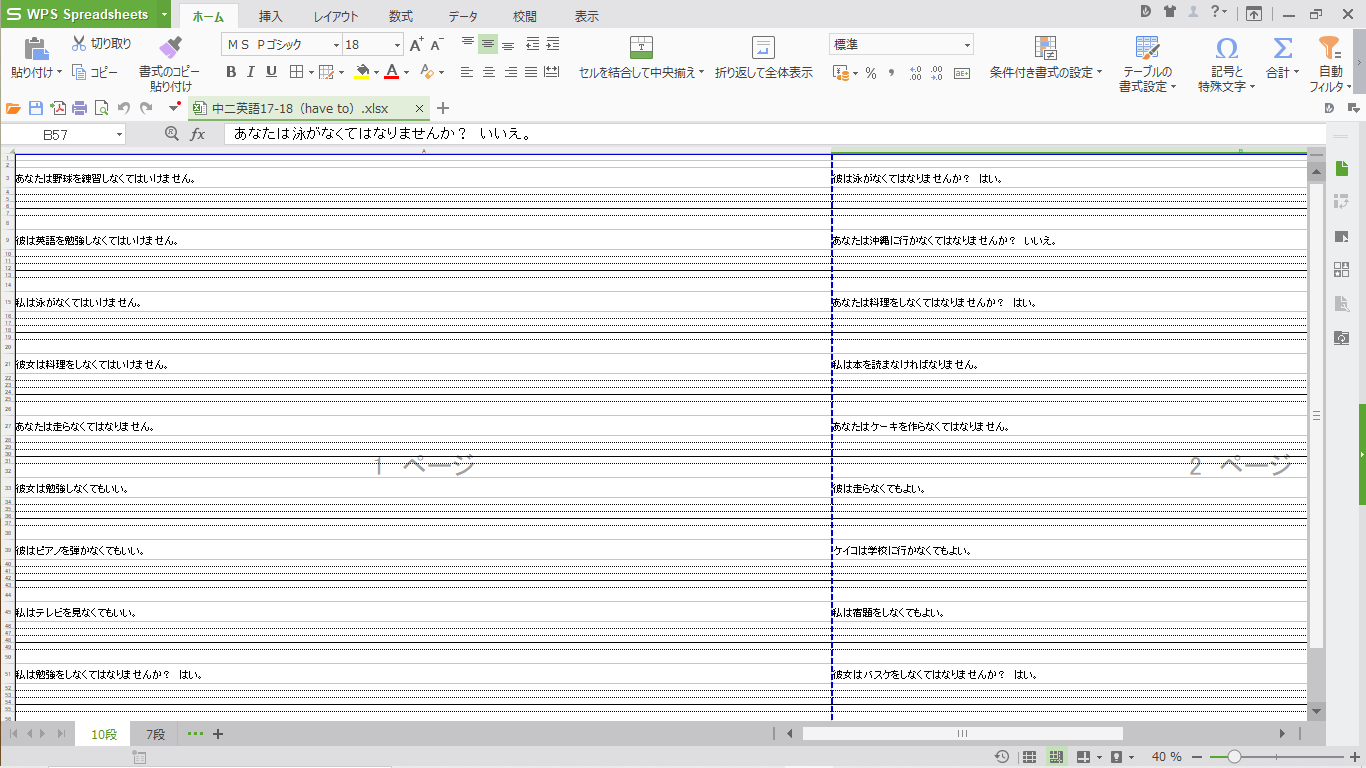
Task: Align text left
Action: coord(467,72)
